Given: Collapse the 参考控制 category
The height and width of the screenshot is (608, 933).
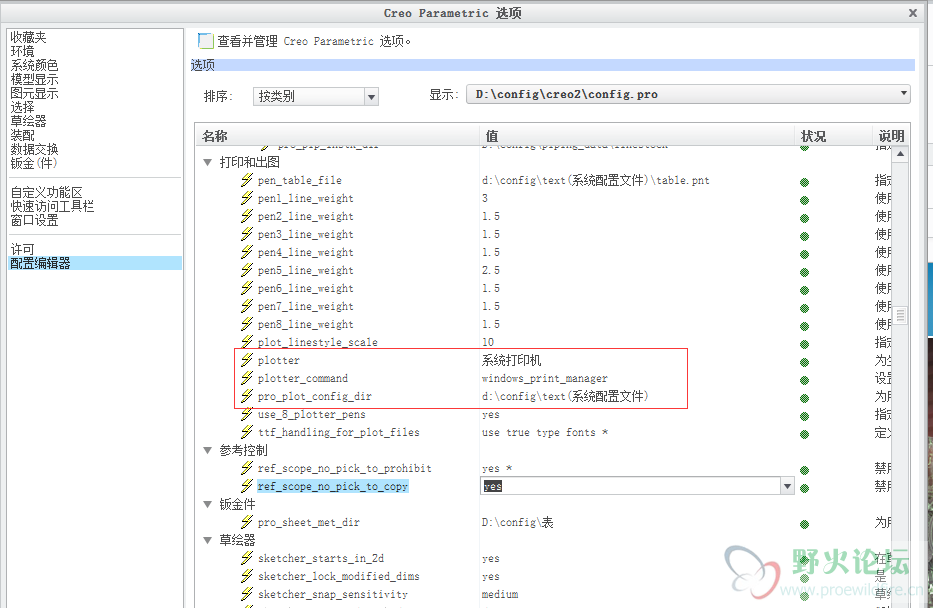Looking at the screenshot, I should point(208,450).
